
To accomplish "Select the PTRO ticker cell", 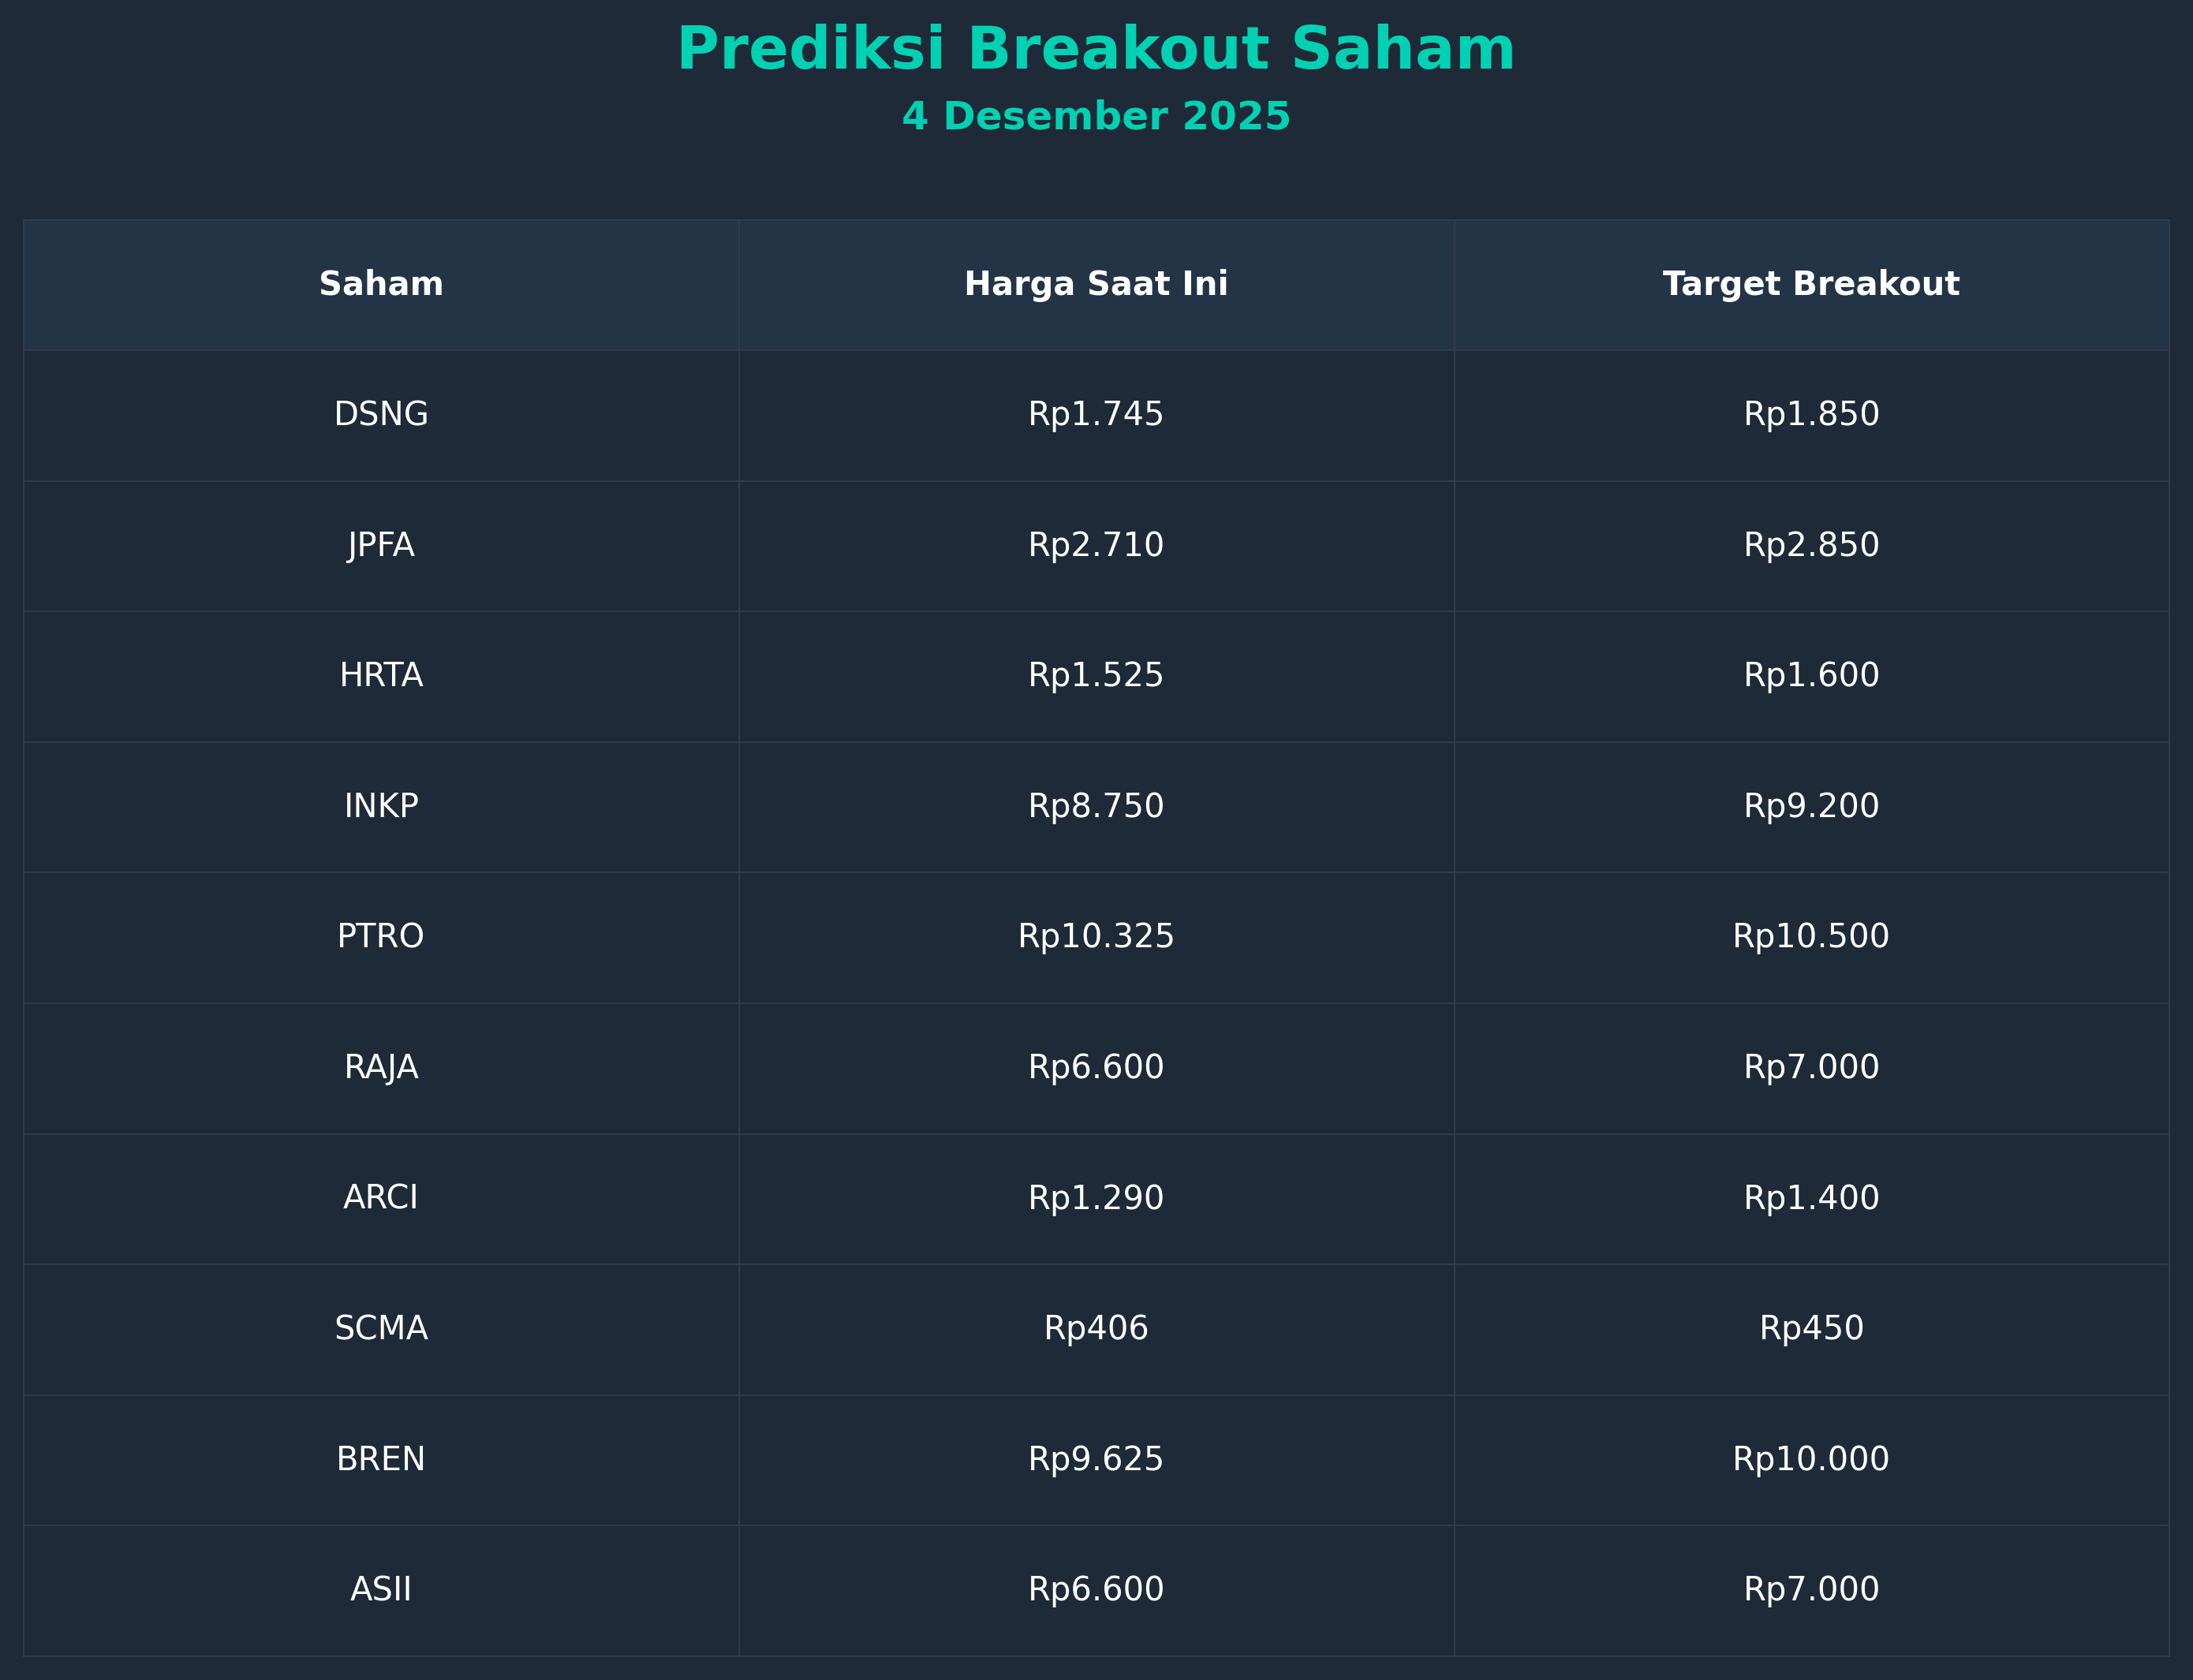I will coord(381,937).
